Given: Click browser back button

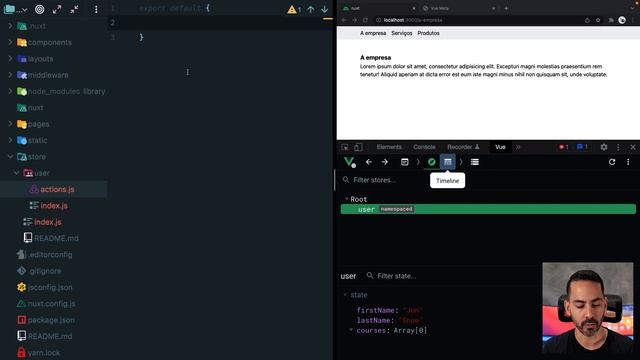Looking at the screenshot, I should 344,20.
